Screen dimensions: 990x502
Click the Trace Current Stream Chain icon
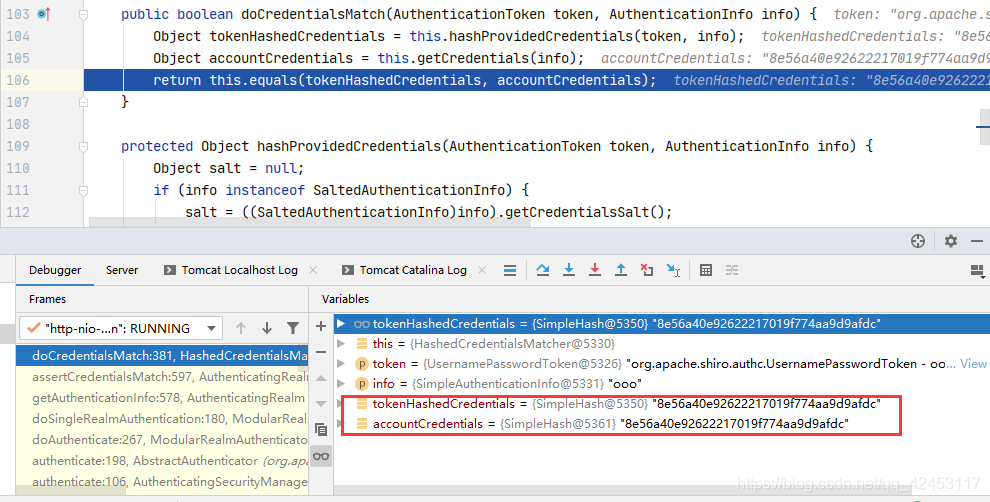click(x=732, y=270)
